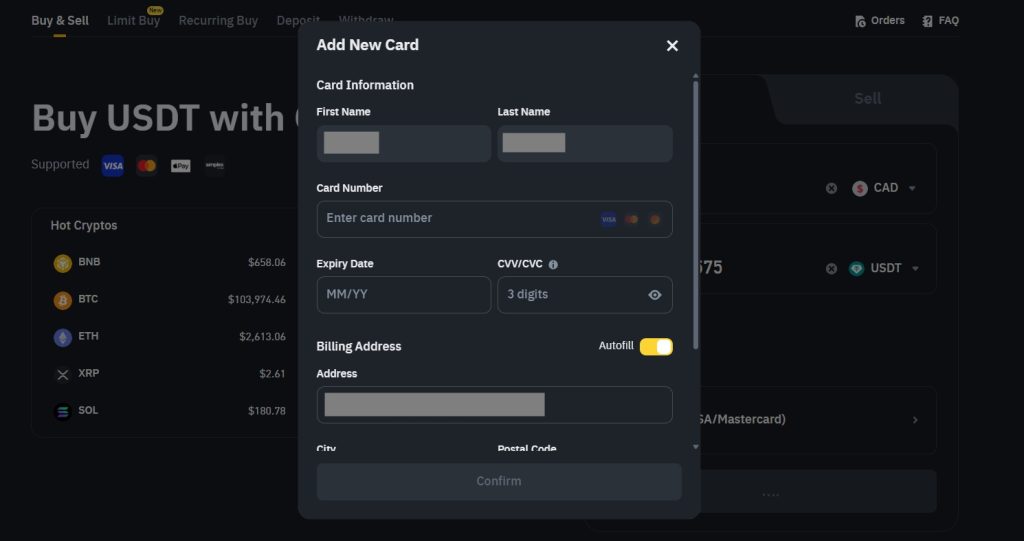The width and height of the screenshot is (1024, 541).
Task: Open the Orders page
Action: (880, 20)
